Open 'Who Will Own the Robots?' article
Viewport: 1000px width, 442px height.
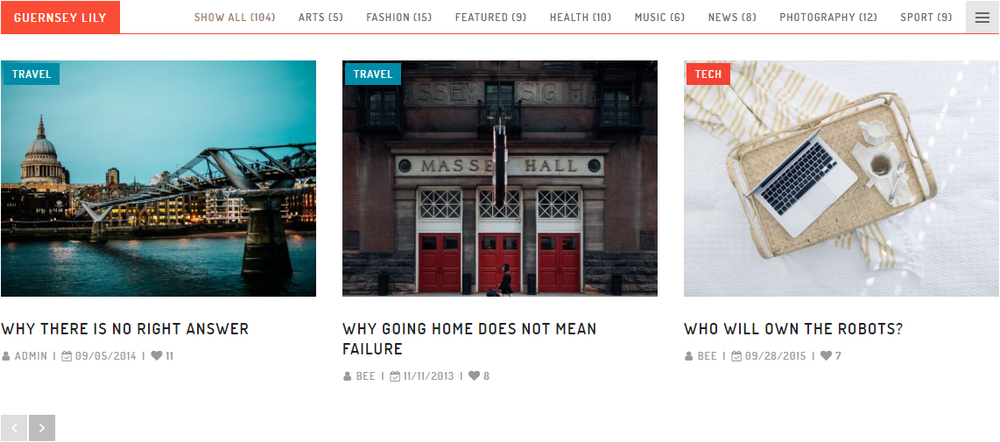tap(793, 329)
